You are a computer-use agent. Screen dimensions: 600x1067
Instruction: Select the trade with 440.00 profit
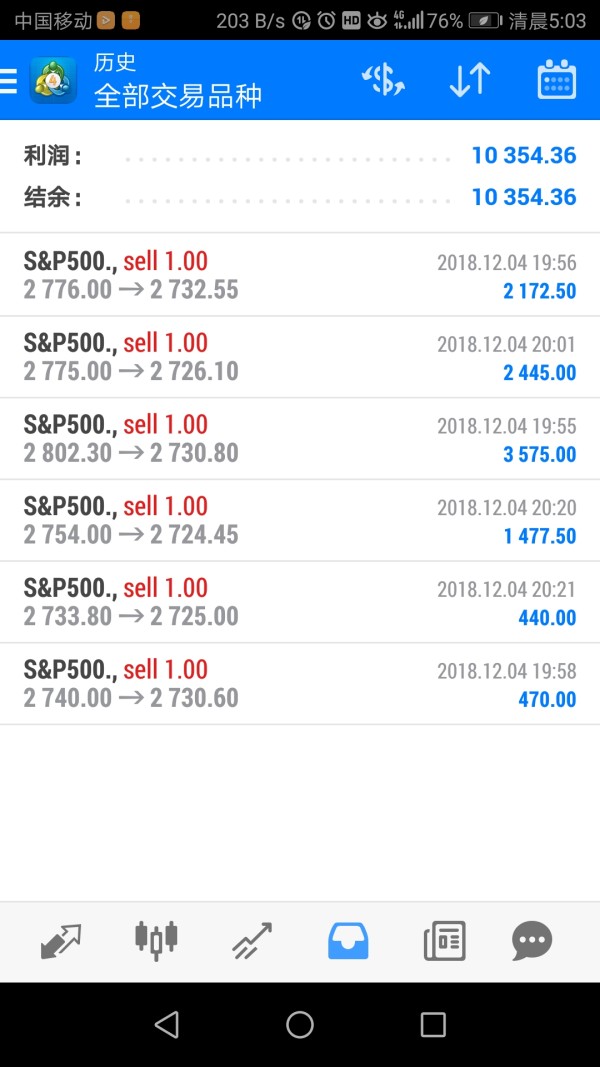tap(300, 602)
